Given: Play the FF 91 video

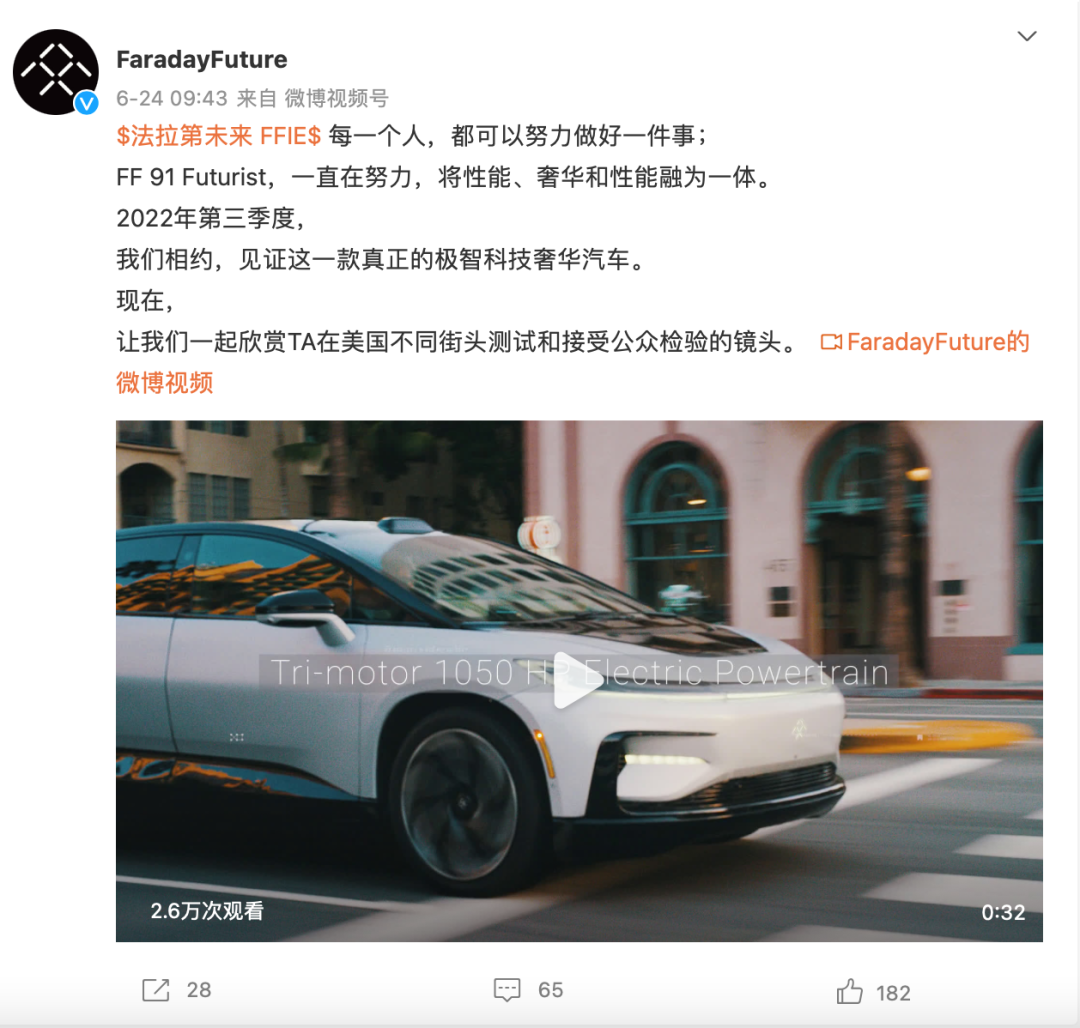Looking at the screenshot, I should (x=577, y=680).
